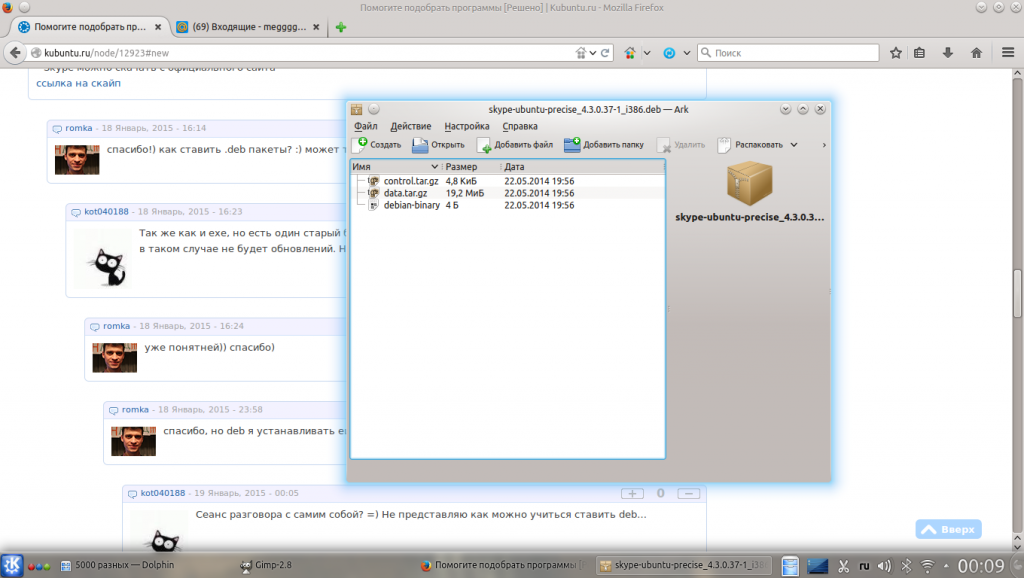Switch to Gimp-2.8 in the taskbar

pyautogui.click(x=266, y=566)
